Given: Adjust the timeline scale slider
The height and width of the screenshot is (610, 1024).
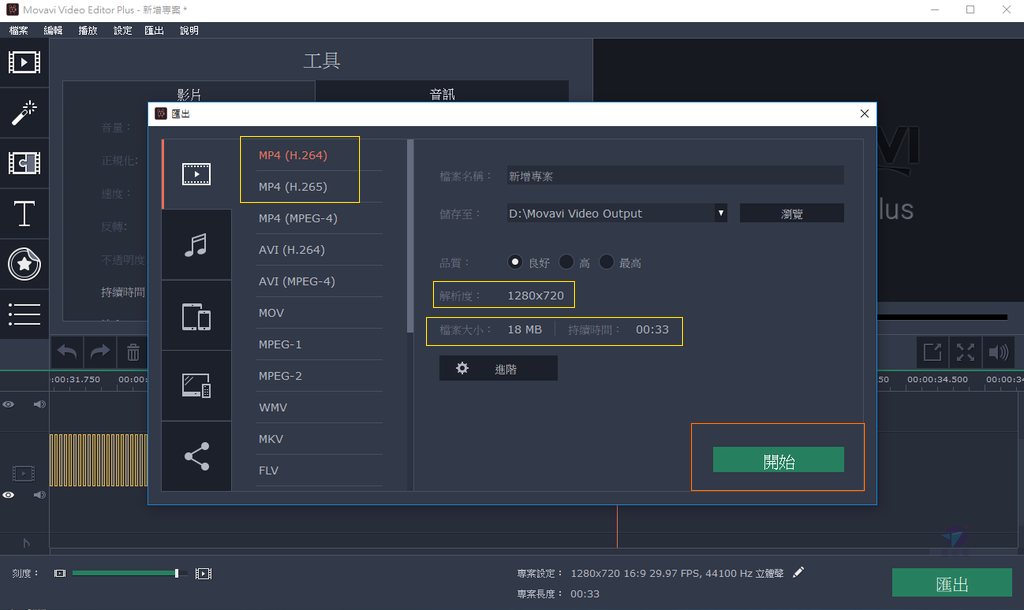Looking at the screenshot, I should (x=176, y=573).
